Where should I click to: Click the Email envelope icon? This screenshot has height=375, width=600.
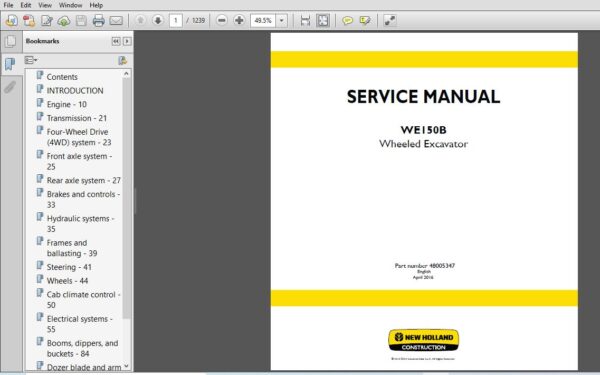coord(116,20)
